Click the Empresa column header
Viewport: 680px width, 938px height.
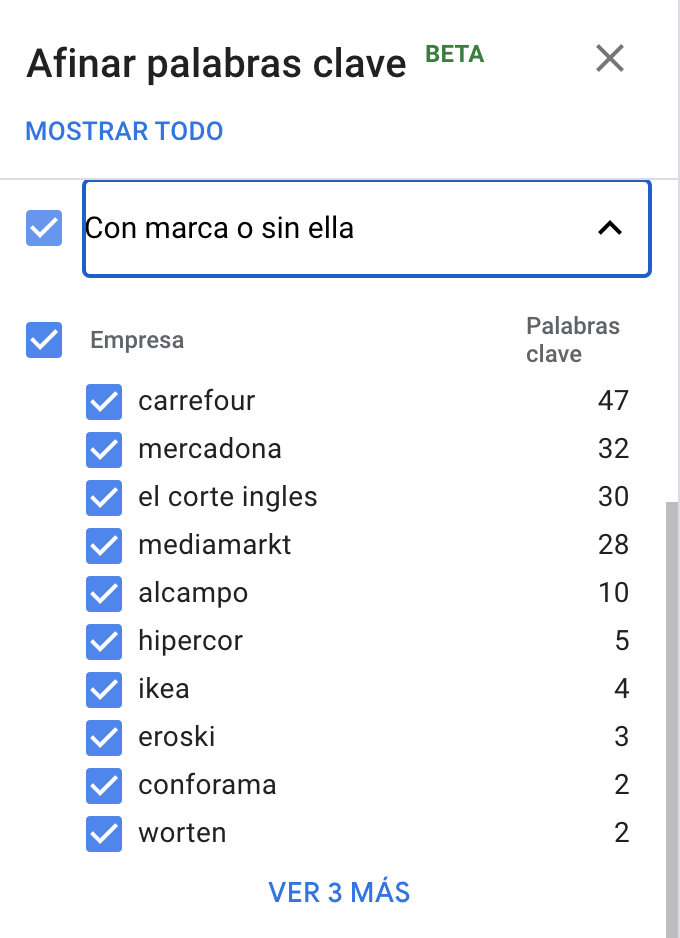tap(136, 340)
